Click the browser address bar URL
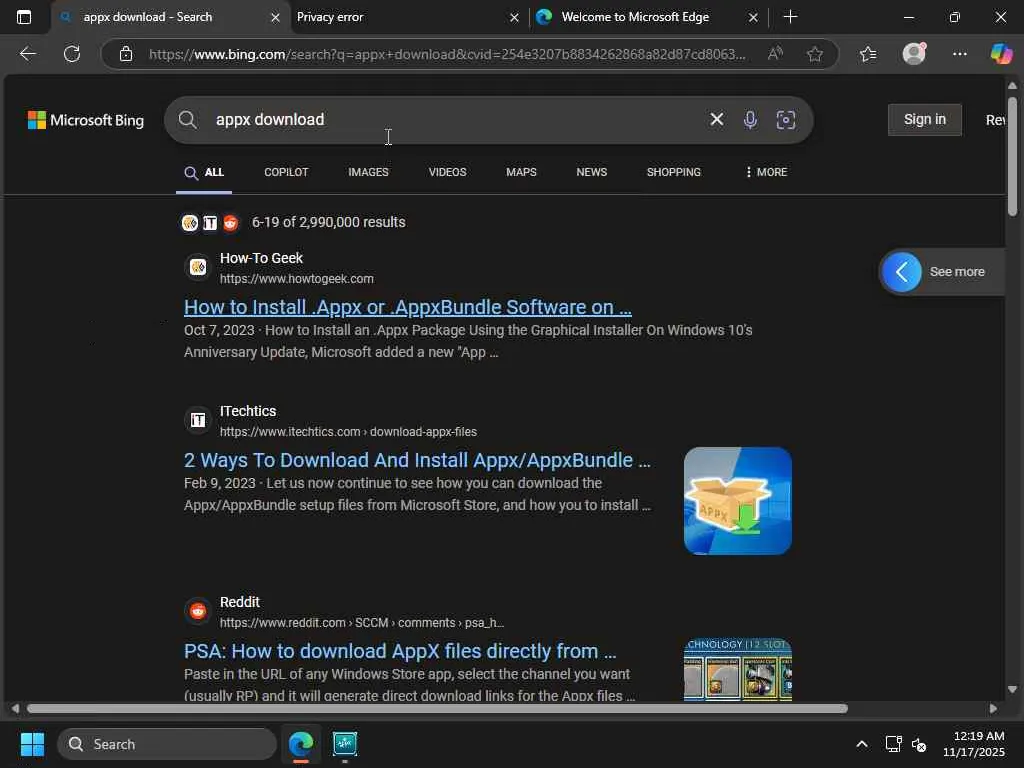The image size is (1024, 768). point(447,54)
